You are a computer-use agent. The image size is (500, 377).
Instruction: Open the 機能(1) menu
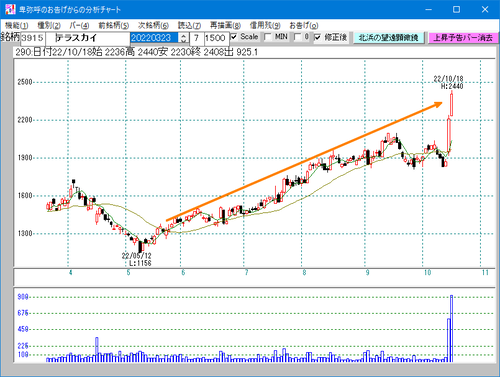tap(17, 25)
